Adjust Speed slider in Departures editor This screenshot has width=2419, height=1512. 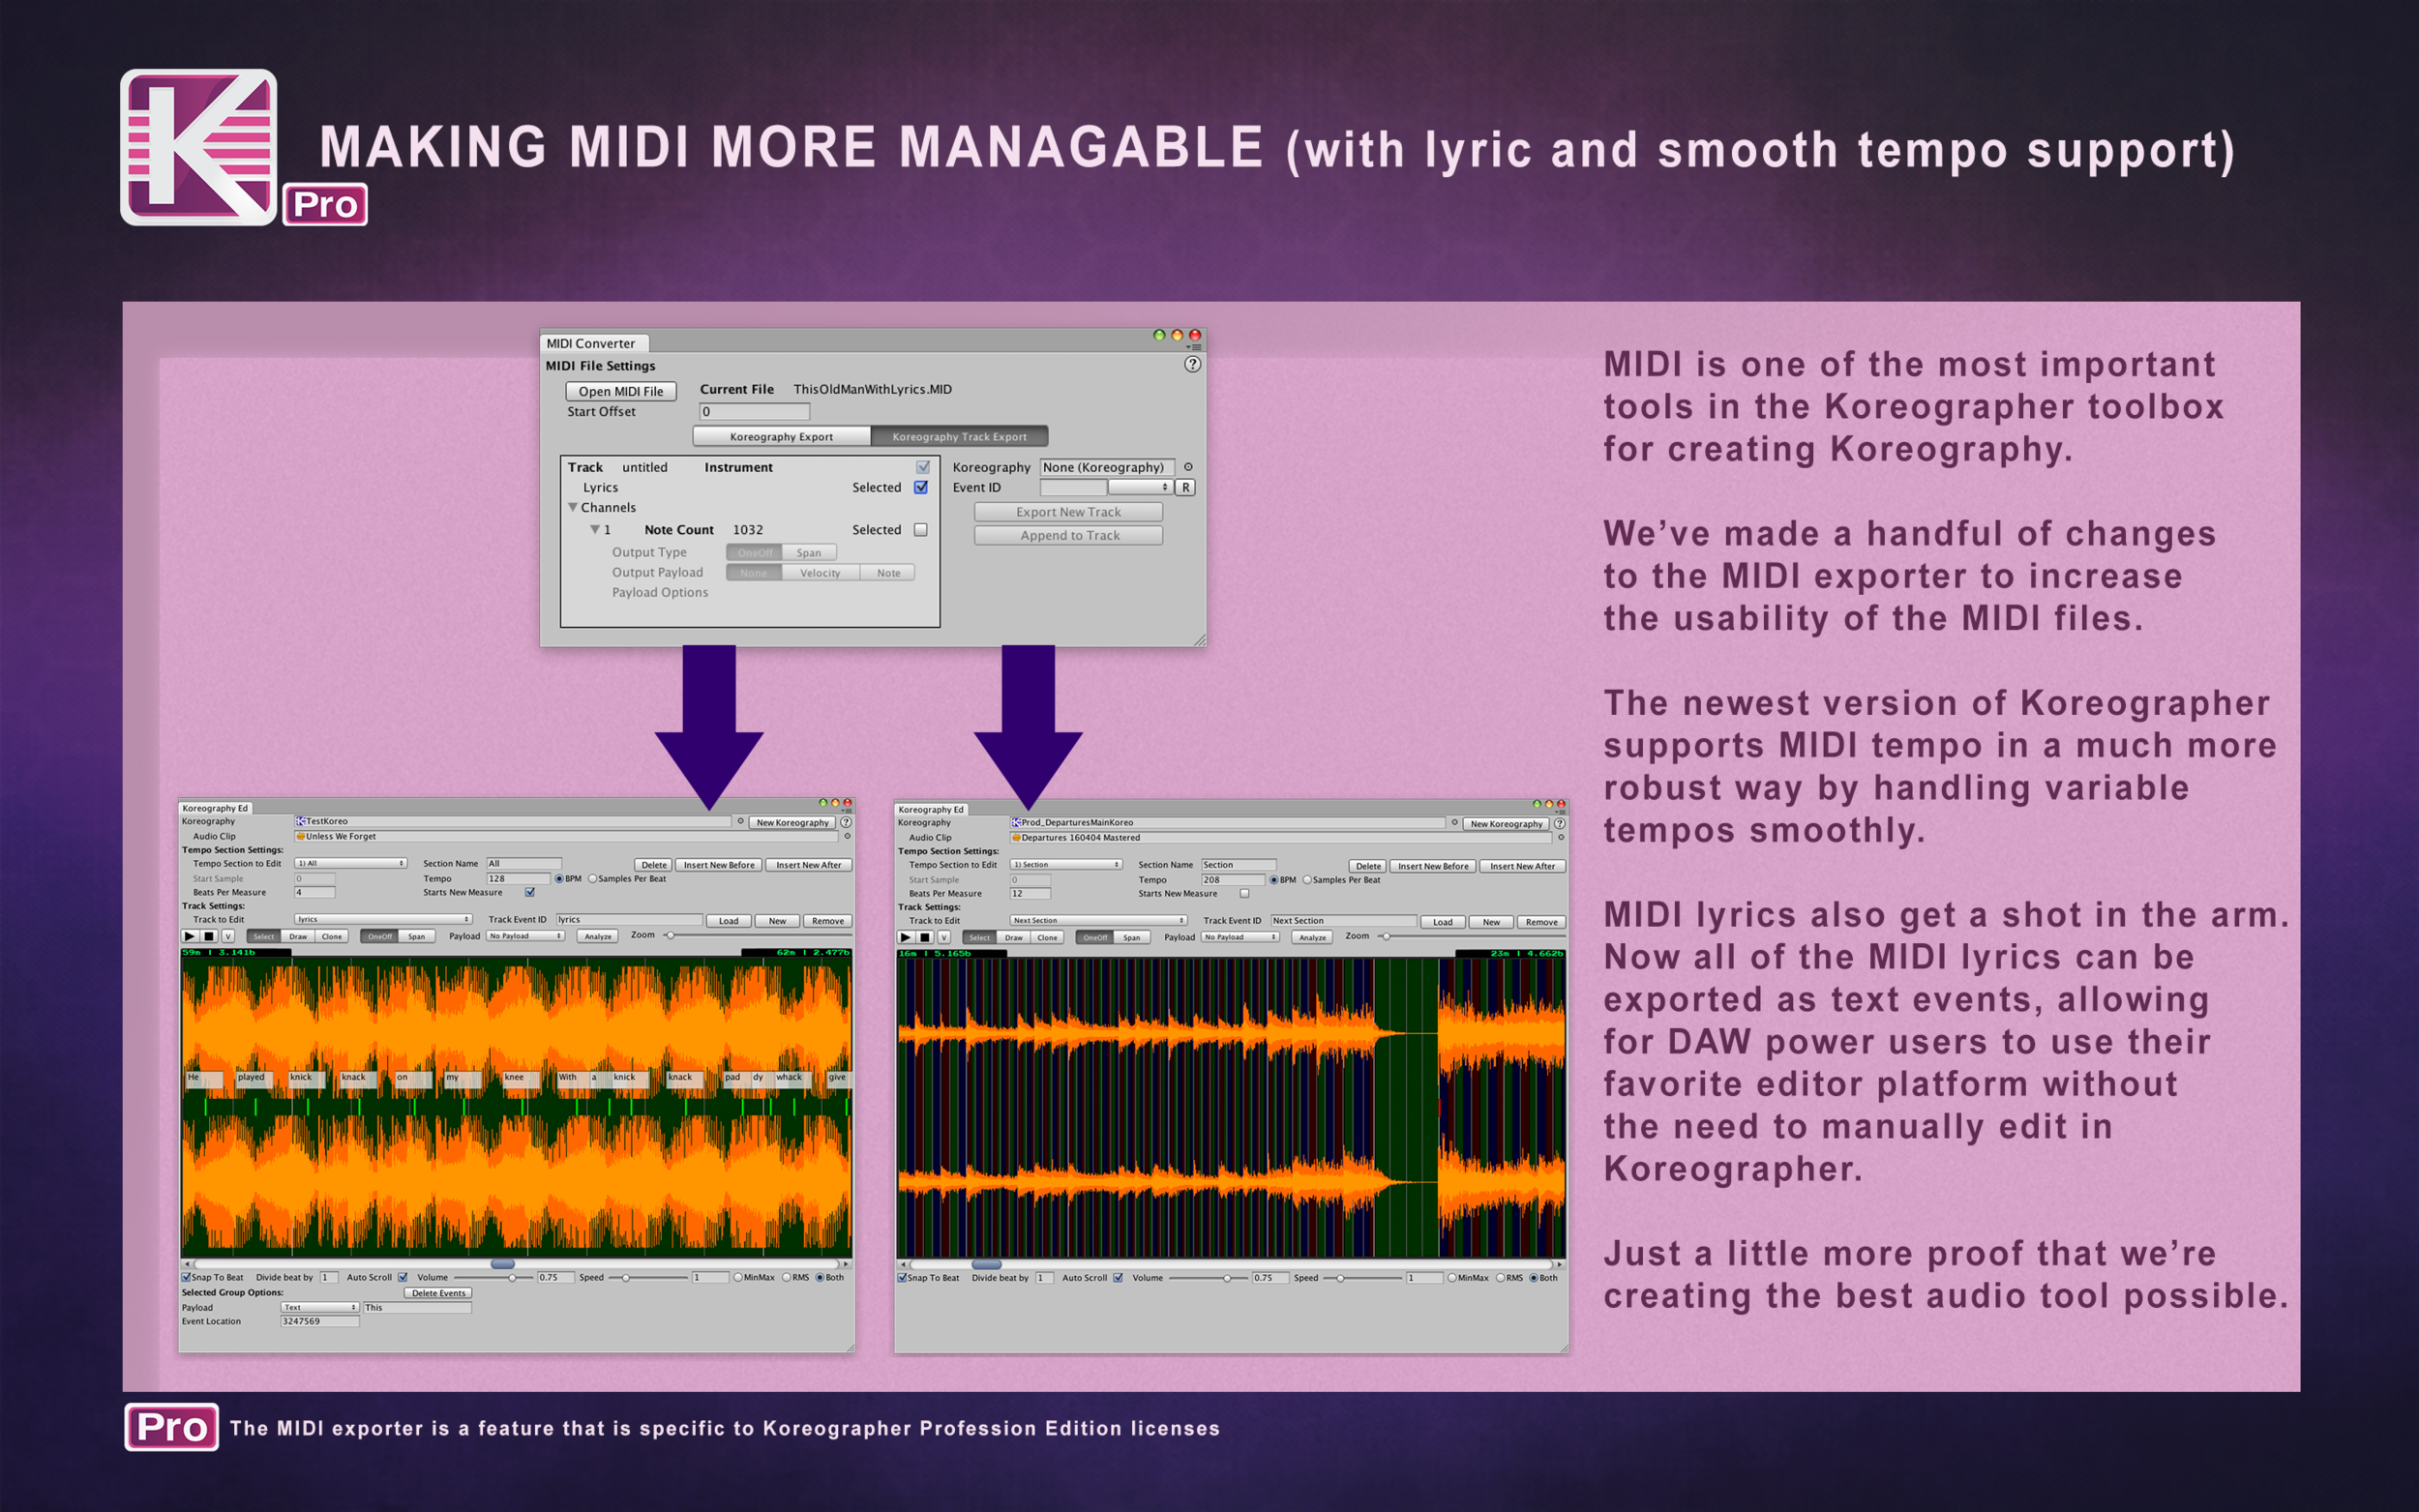pyautogui.click(x=1363, y=1278)
